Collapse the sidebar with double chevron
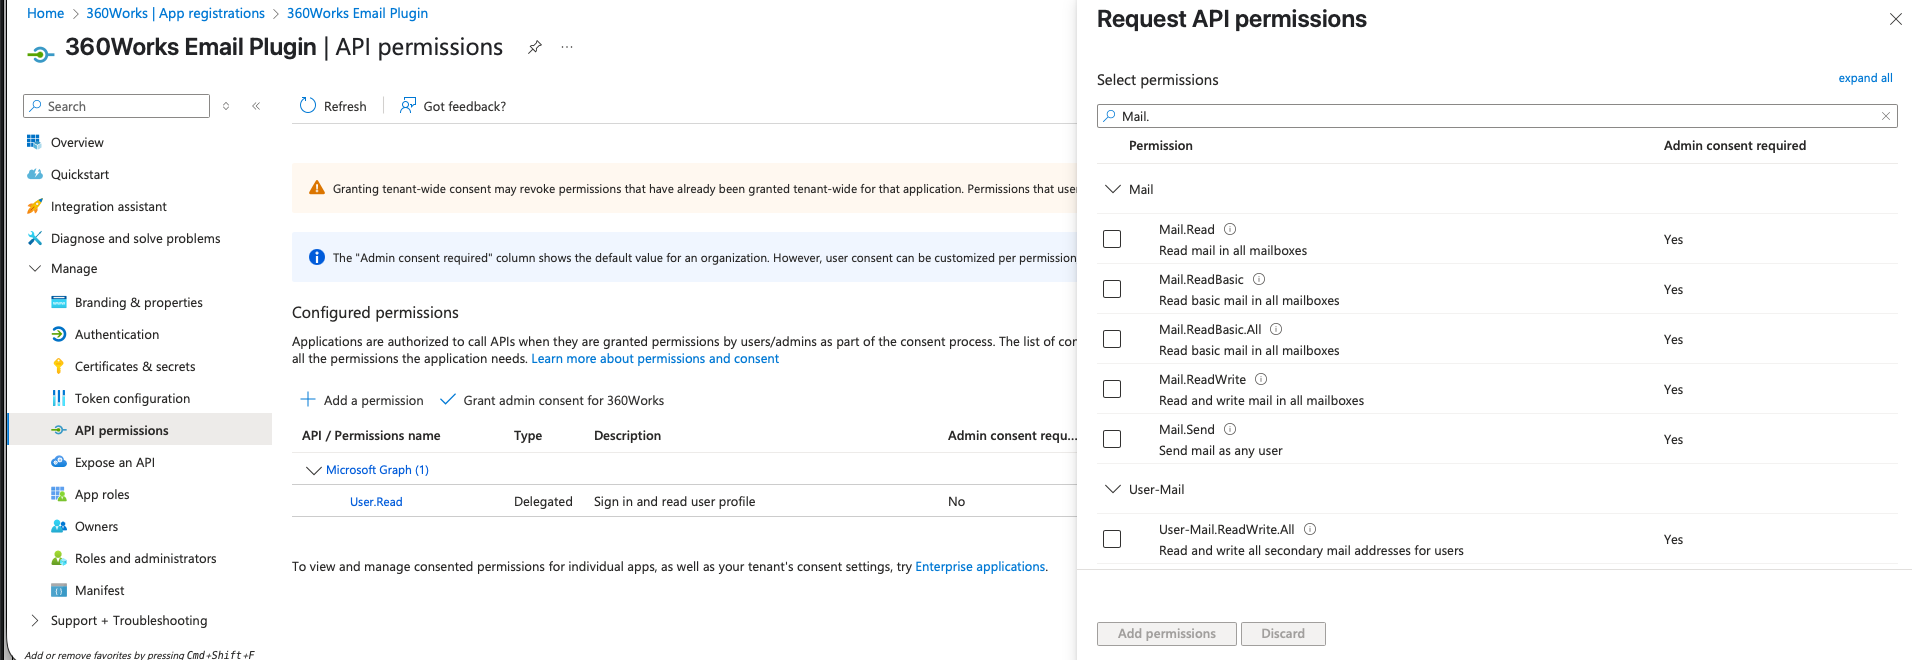The width and height of the screenshot is (1912, 660). point(256,106)
